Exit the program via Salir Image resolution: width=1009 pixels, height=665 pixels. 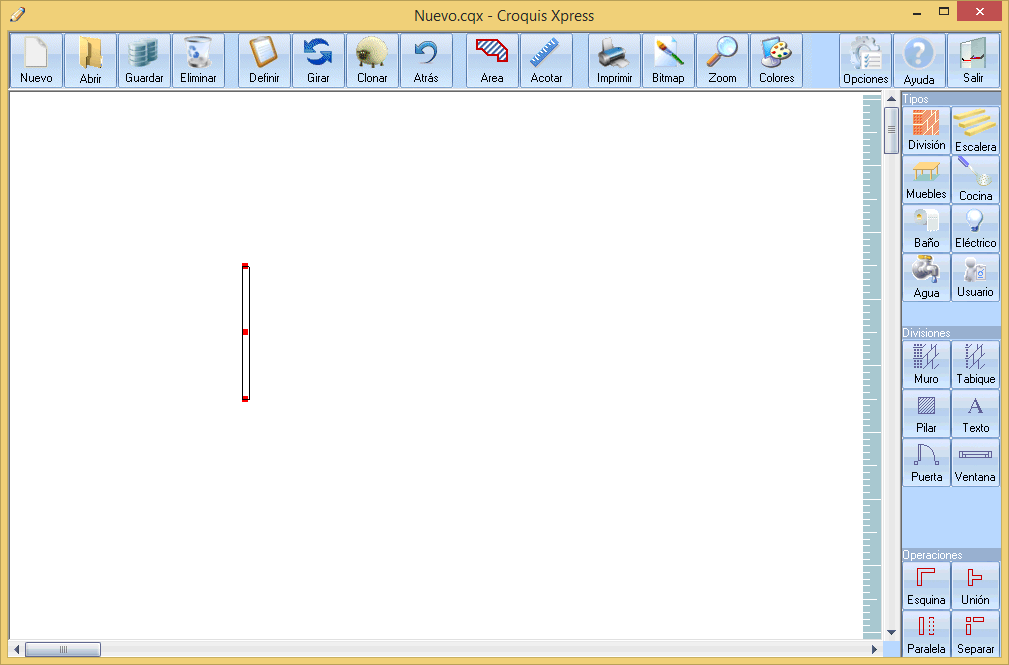click(x=973, y=61)
